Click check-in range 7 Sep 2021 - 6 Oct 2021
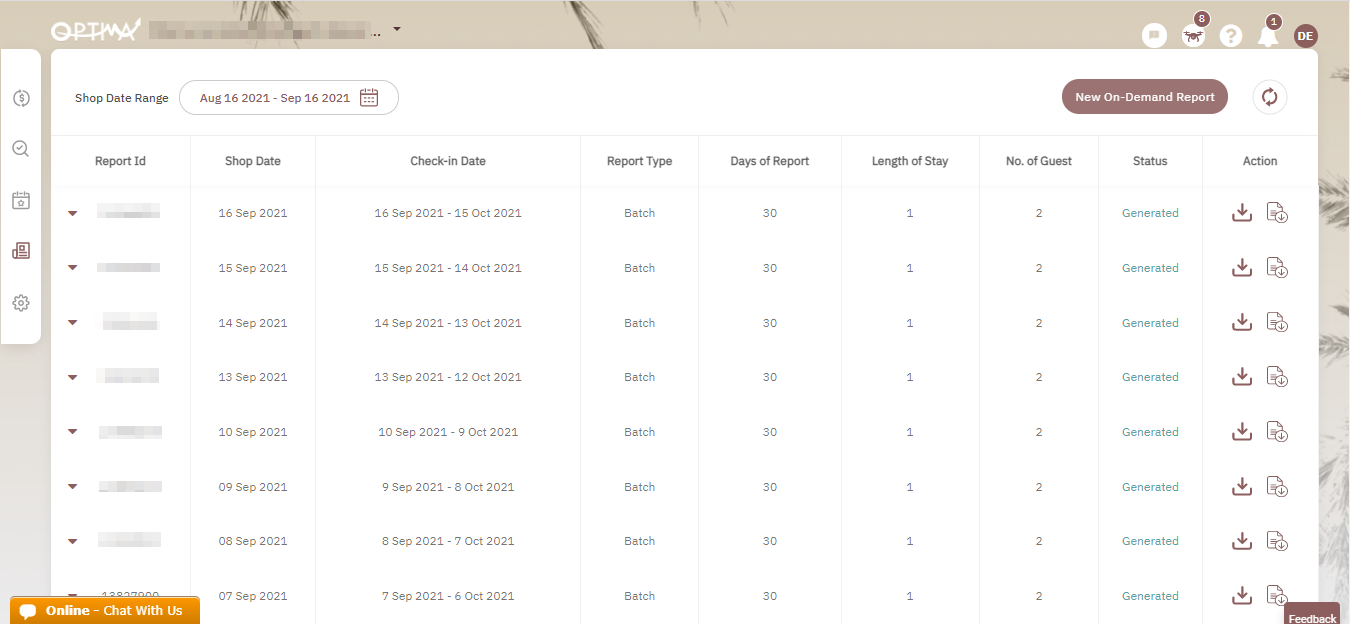Viewport: 1350px width, 624px height. [448, 596]
